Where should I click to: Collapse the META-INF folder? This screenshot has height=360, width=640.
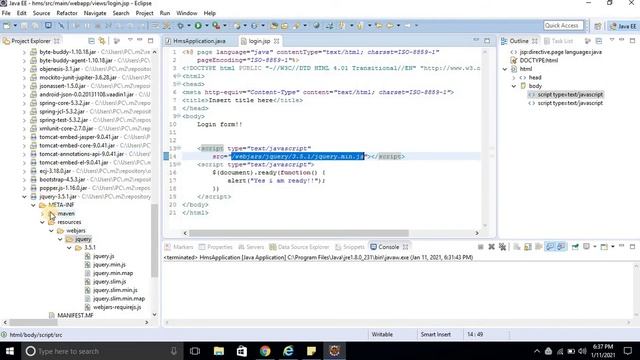click(x=33, y=205)
